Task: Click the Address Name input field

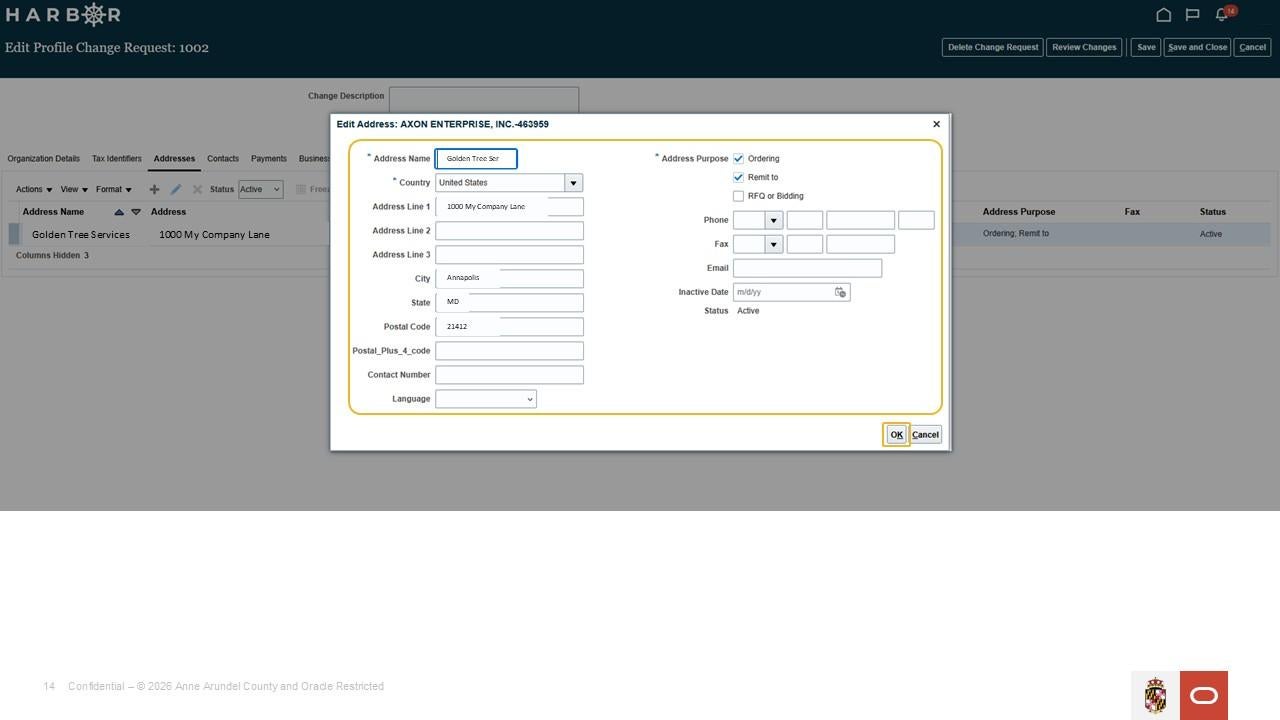Action: point(476,159)
